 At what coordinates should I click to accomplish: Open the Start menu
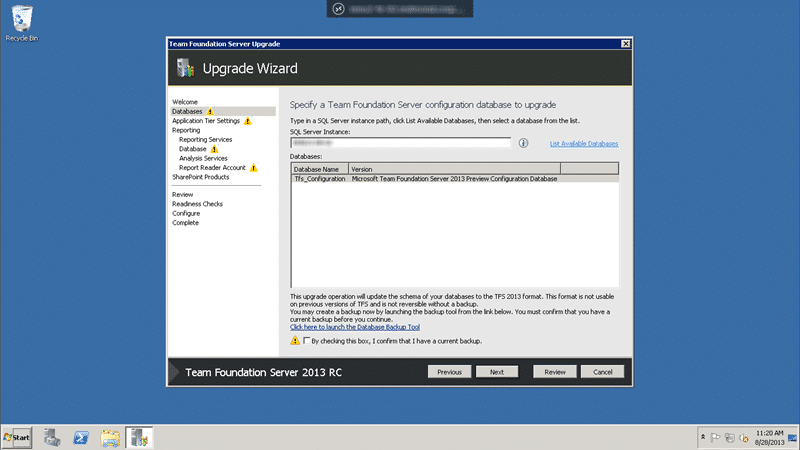(17, 438)
